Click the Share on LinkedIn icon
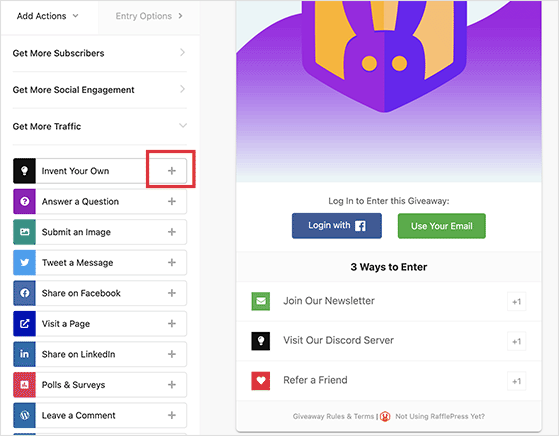Viewport: 559px width, 436px height. coord(24,354)
